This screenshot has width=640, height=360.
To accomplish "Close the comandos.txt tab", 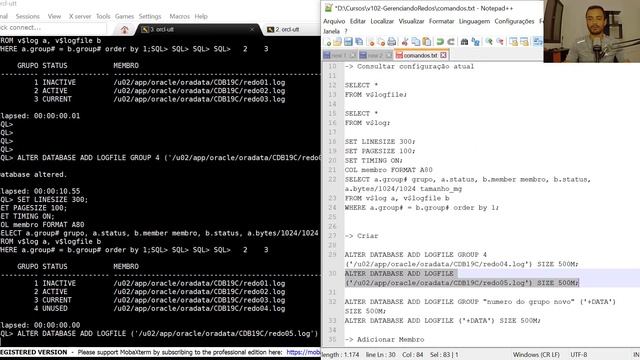I will pos(443,55).
